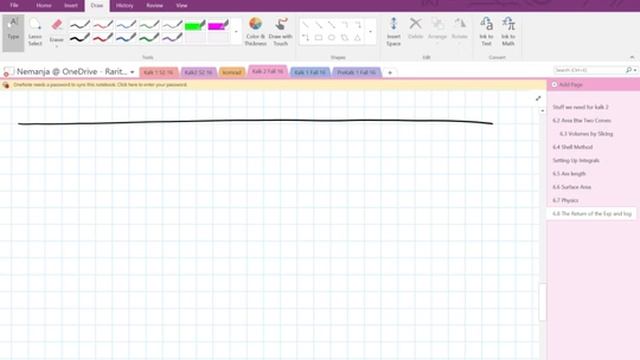Expand the pens gallery
The width and height of the screenshot is (640, 360).
click(236, 32)
